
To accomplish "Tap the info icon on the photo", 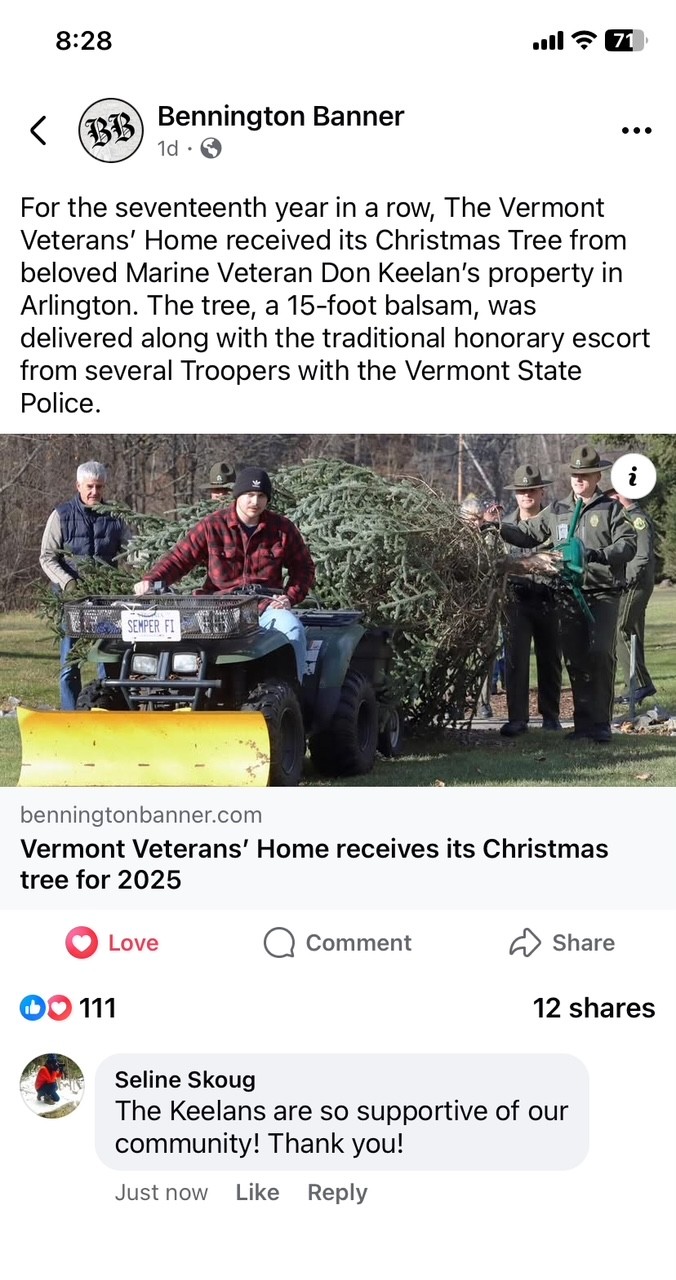I will (x=632, y=477).
